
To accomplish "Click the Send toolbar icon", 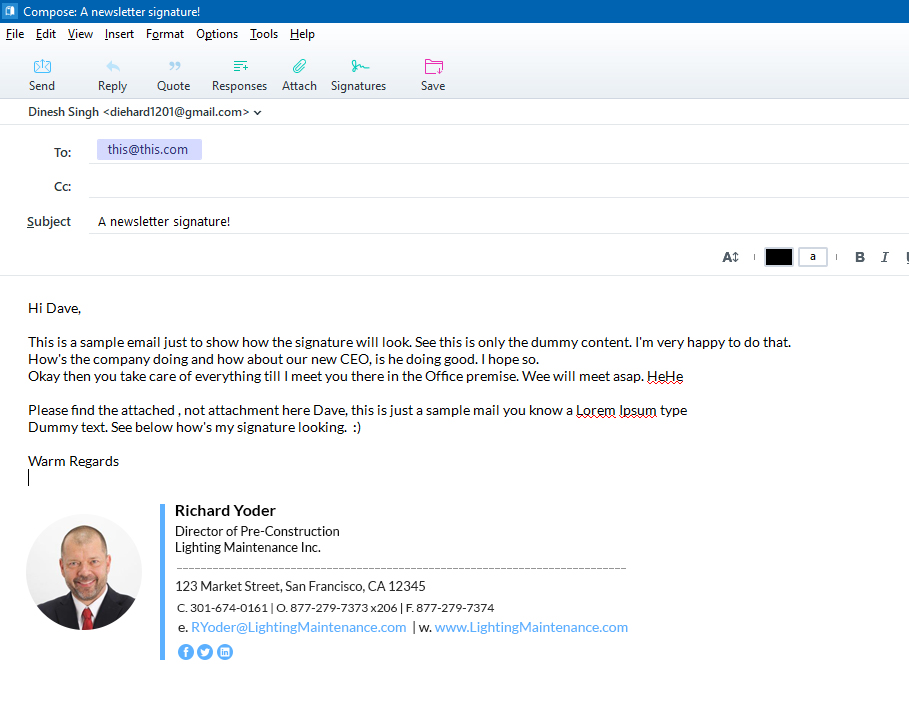I will [42, 67].
